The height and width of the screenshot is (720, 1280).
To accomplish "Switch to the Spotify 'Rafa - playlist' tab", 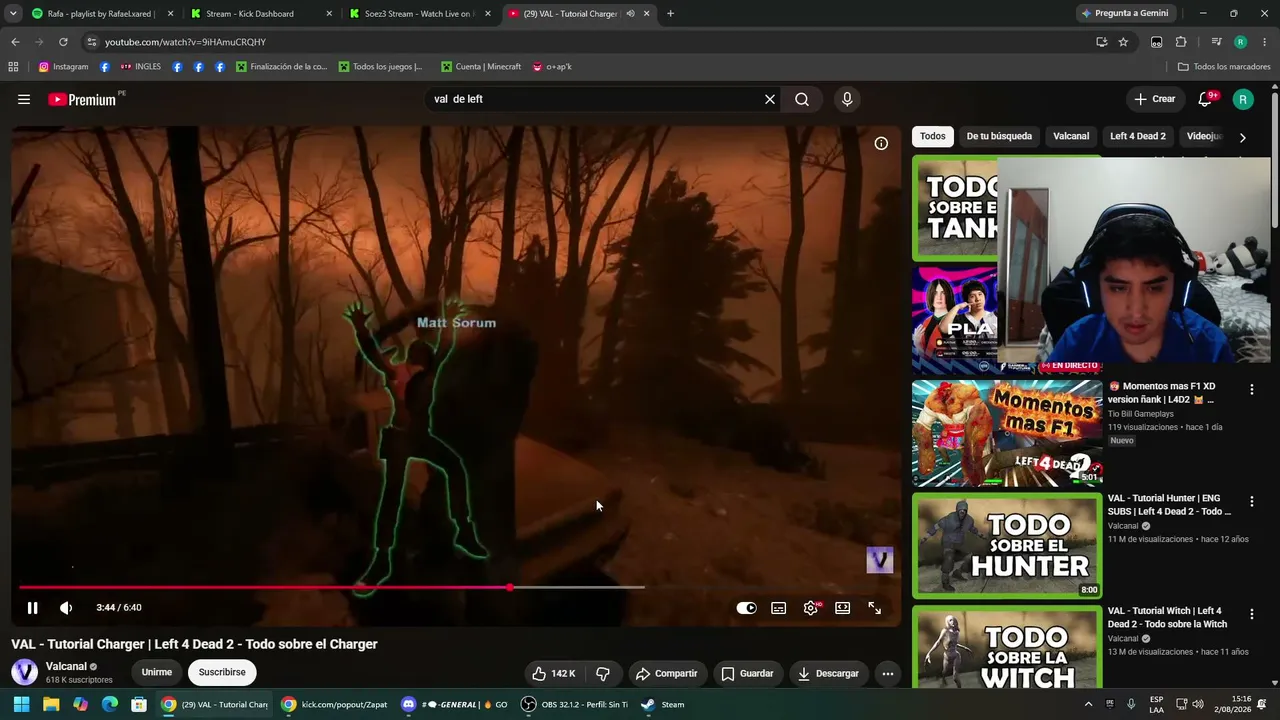I will pos(103,14).
